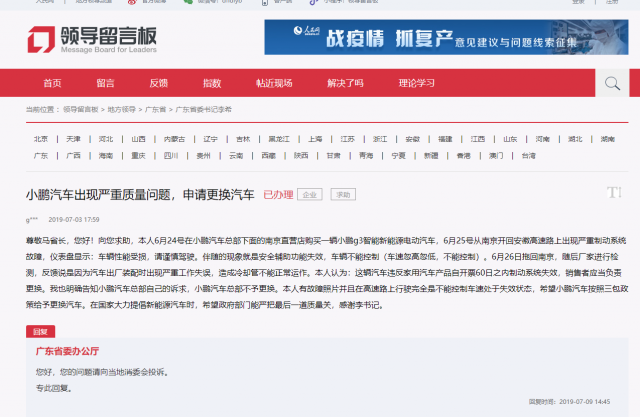640x417 pixels.
Task: Open the 战疫情 抓复产 banner
Action: (x=446, y=37)
